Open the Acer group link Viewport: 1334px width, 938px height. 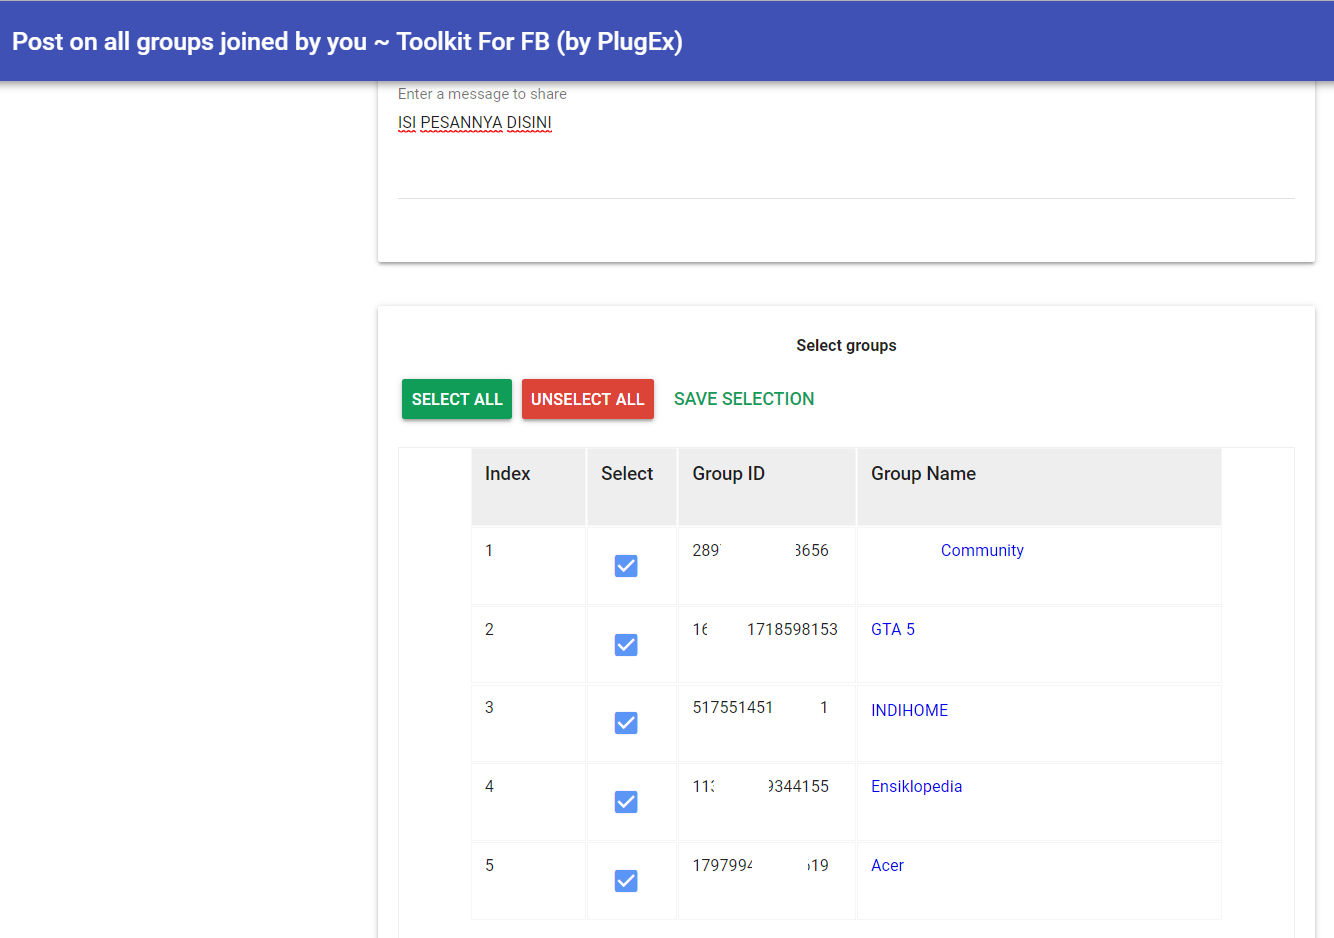(x=887, y=865)
